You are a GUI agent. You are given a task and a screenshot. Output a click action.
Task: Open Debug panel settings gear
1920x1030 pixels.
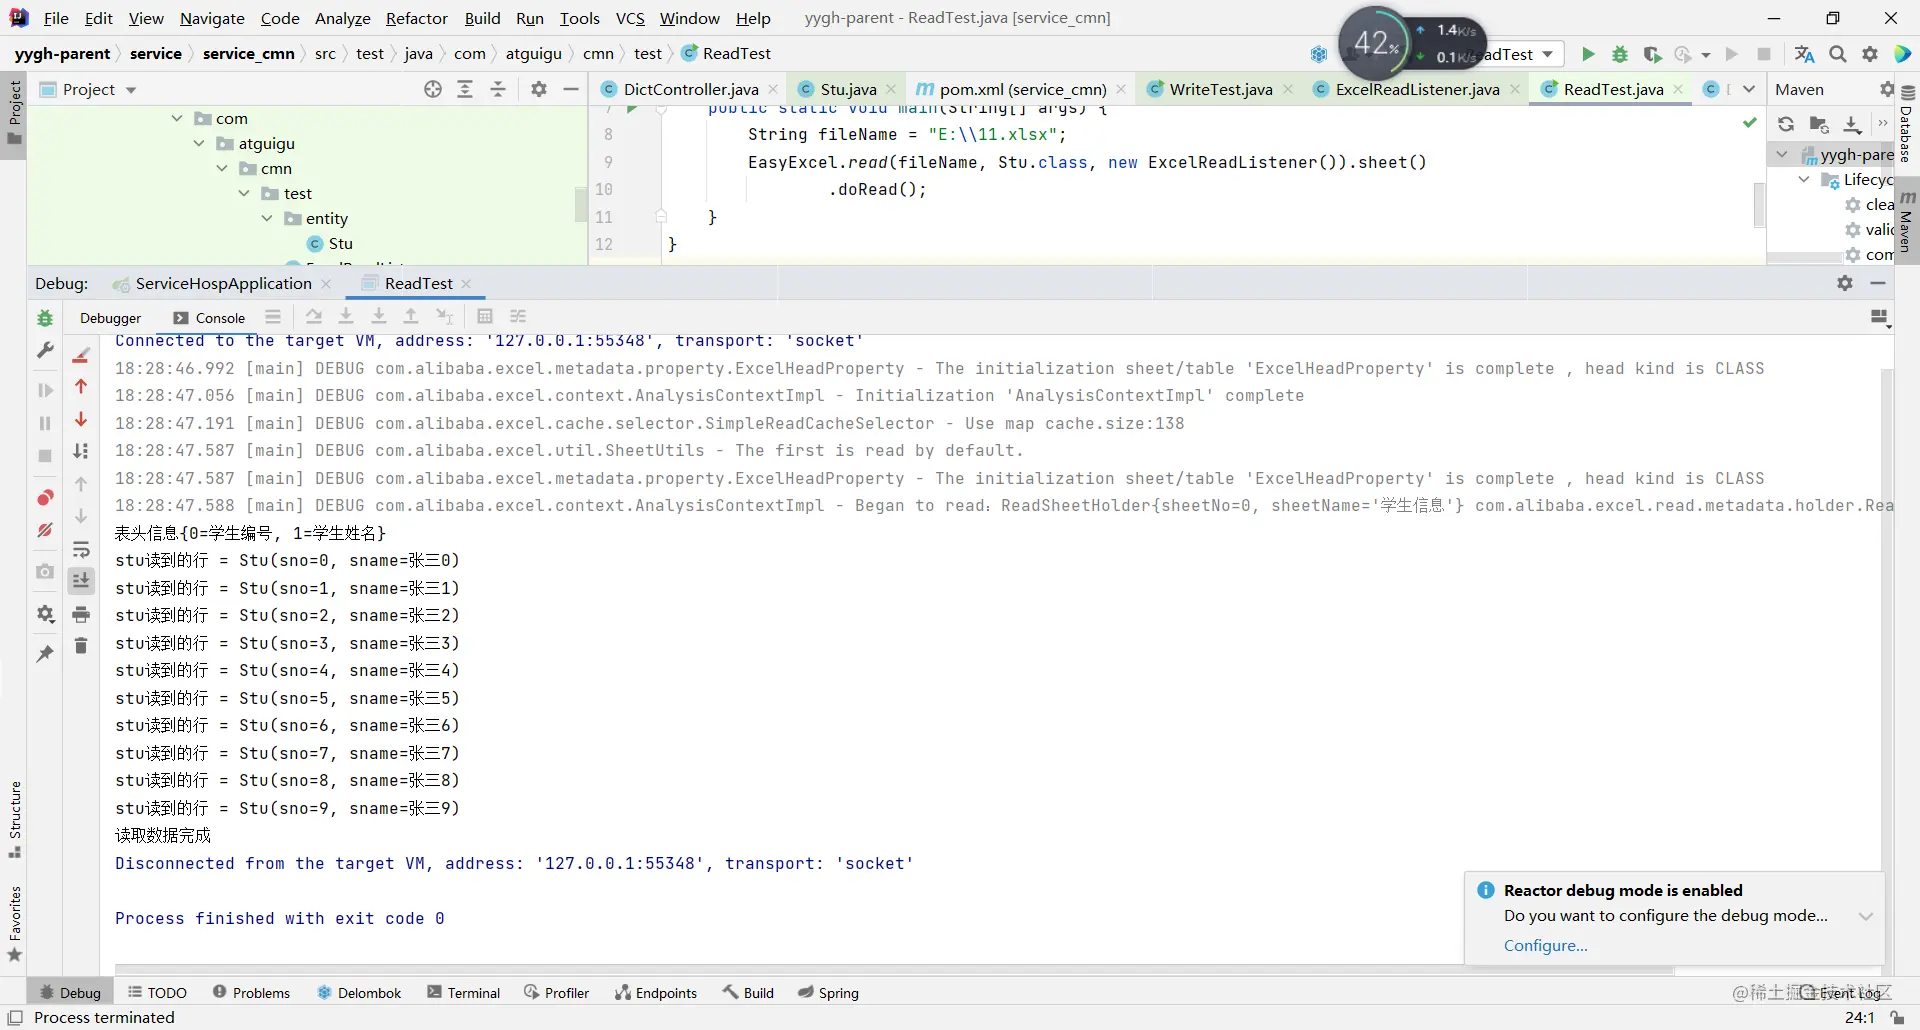[x=1845, y=284]
